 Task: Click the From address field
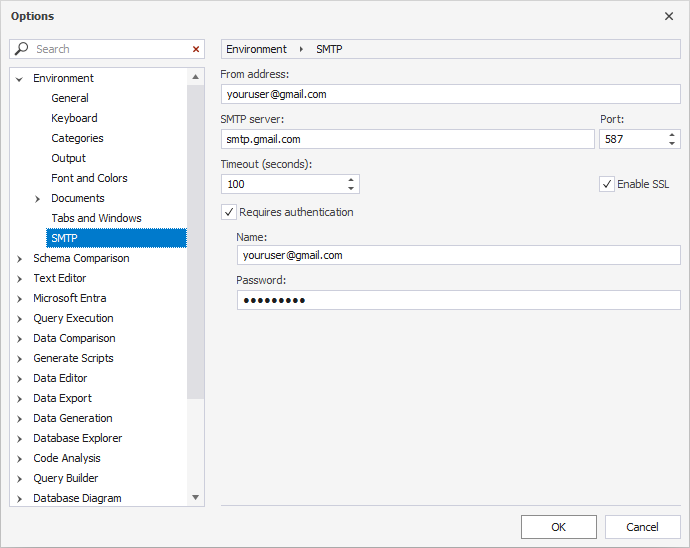point(451,94)
